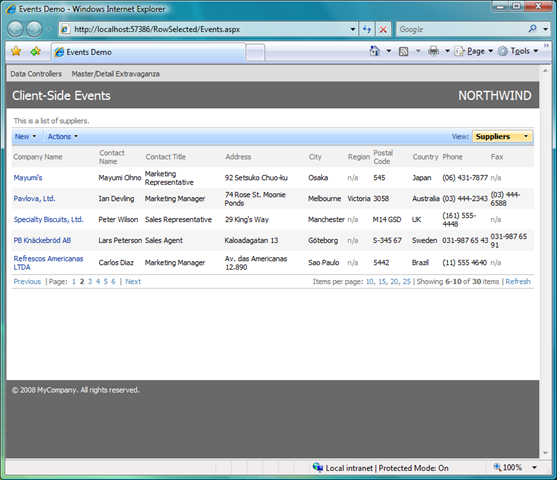Open the Pavlova, Ltd. supplier link

click(34, 199)
